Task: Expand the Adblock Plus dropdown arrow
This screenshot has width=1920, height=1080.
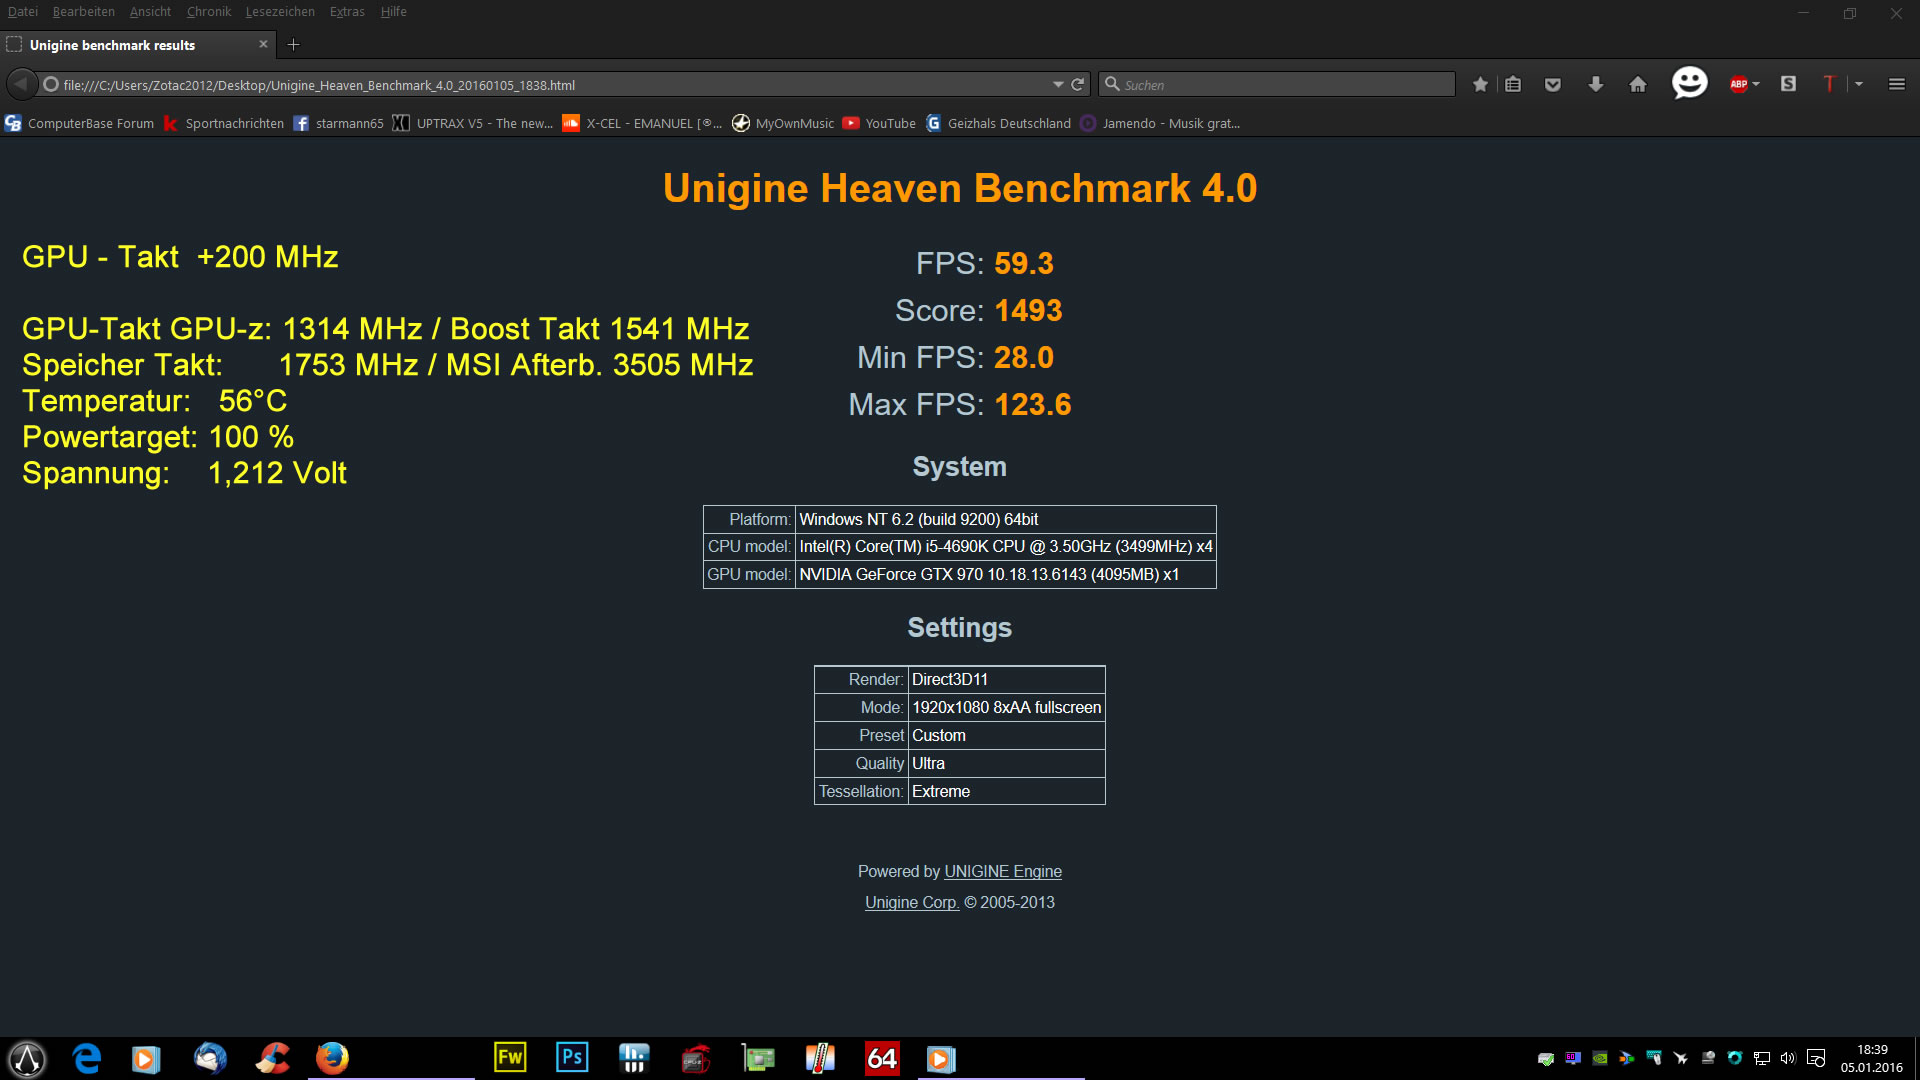Action: (1756, 85)
